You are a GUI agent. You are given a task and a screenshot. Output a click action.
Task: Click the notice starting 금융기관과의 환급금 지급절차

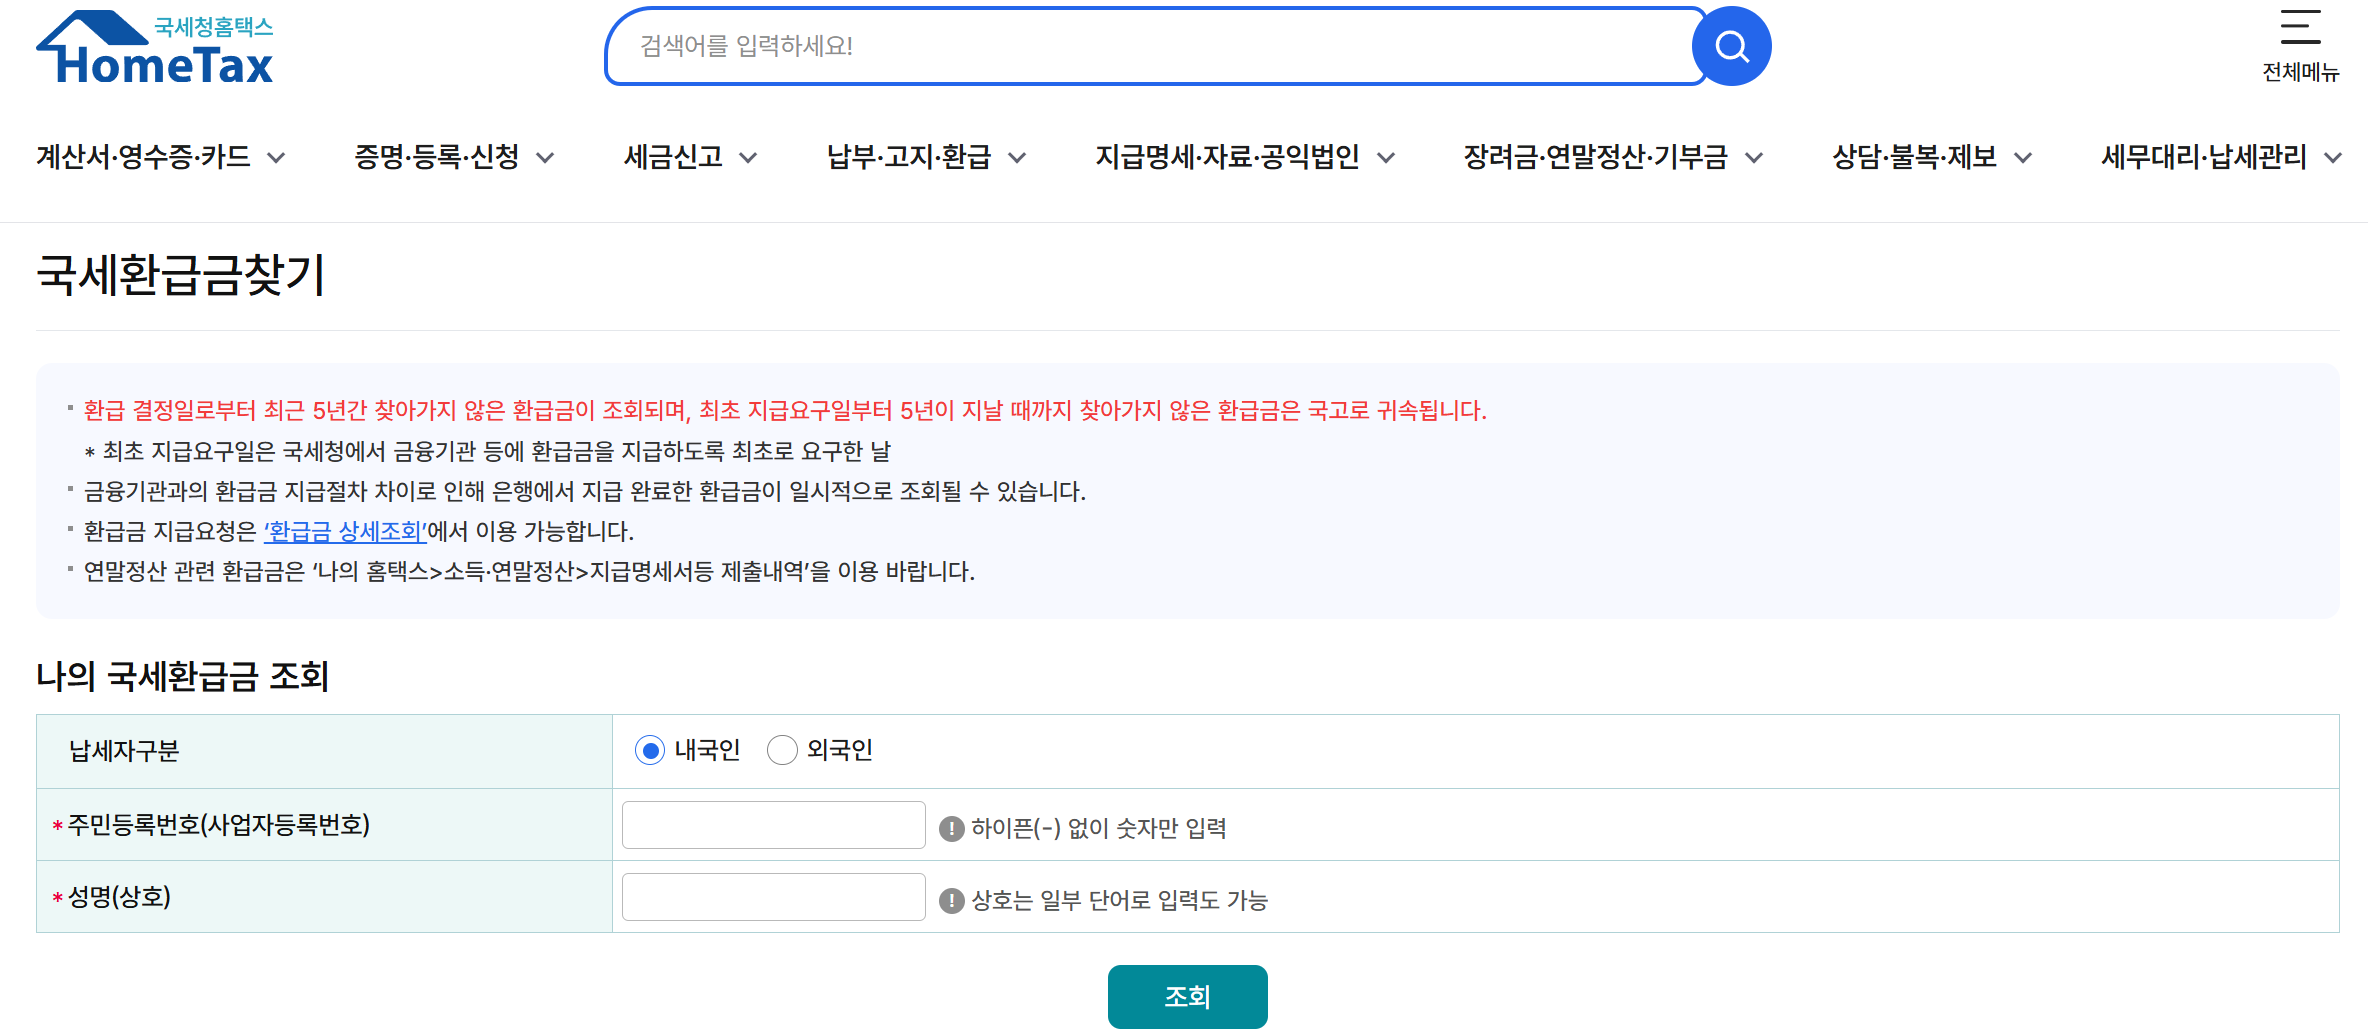[x=585, y=491]
